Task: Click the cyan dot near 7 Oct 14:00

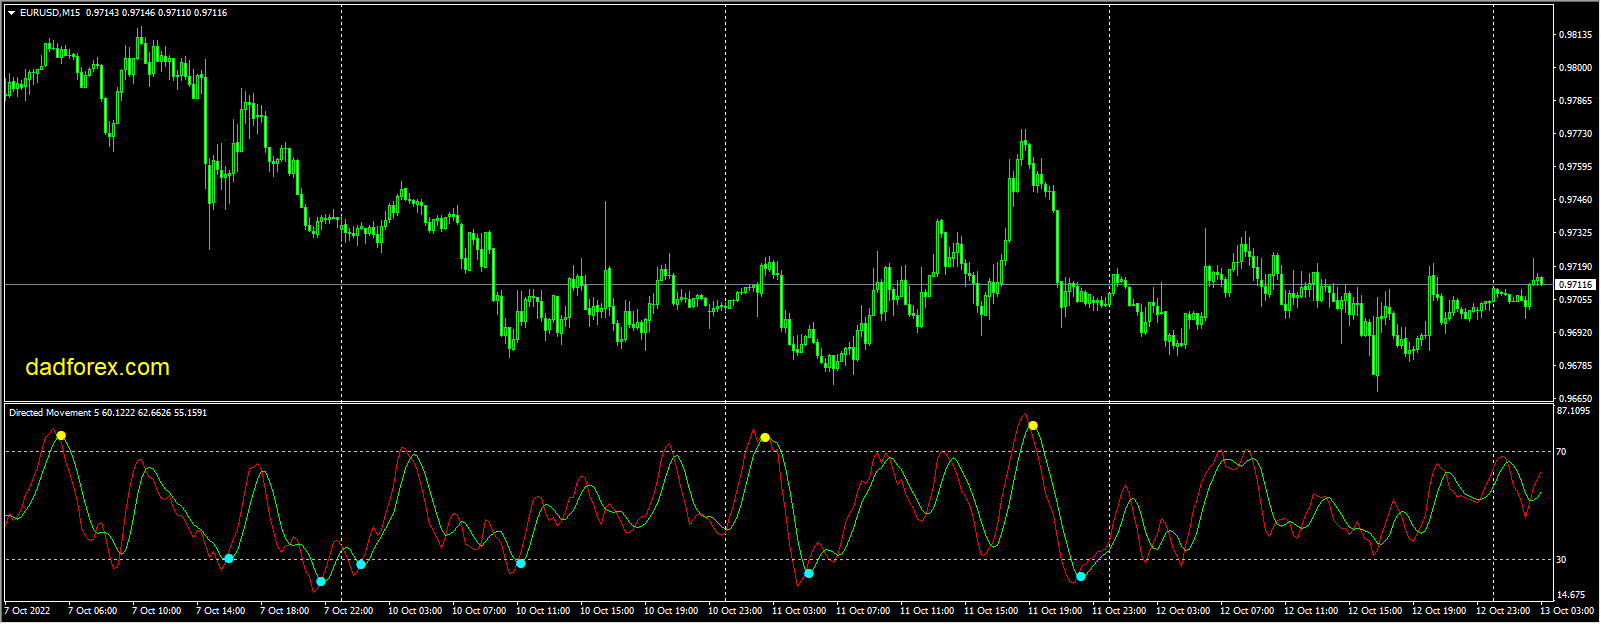Action: pyautogui.click(x=229, y=559)
